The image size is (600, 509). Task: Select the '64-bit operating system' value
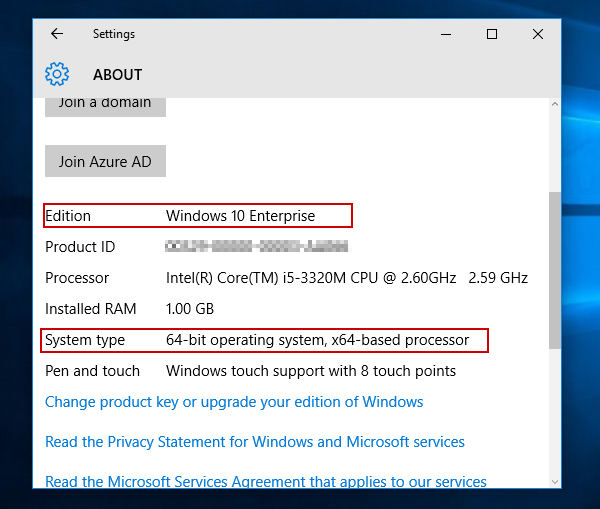317,340
